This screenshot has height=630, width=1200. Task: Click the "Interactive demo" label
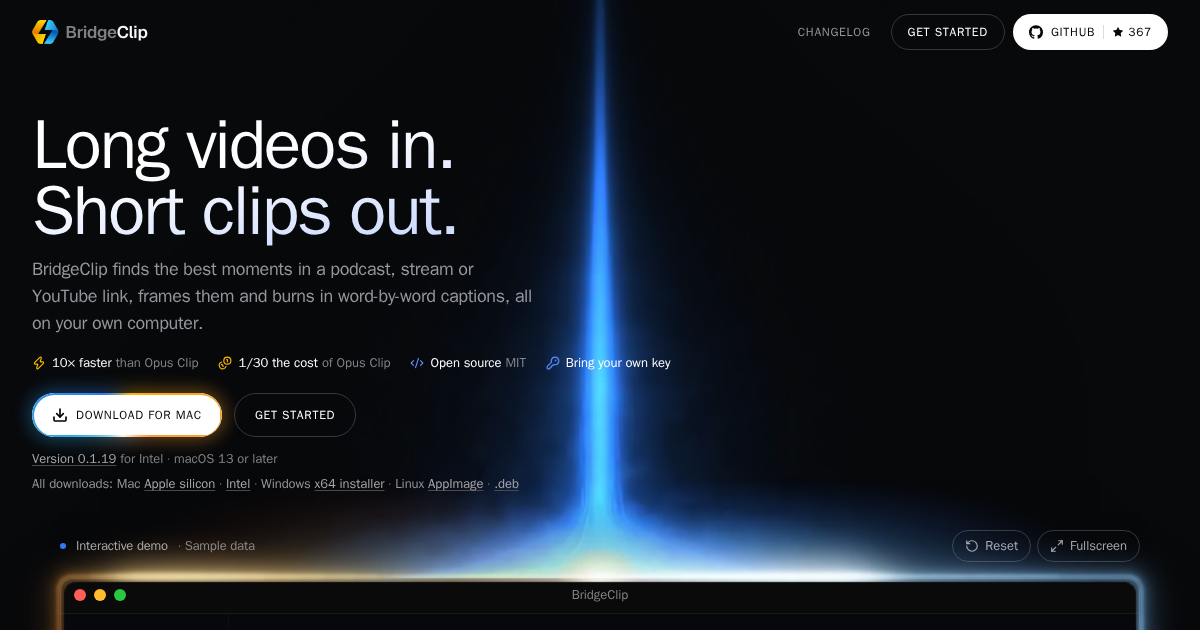click(x=122, y=546)
